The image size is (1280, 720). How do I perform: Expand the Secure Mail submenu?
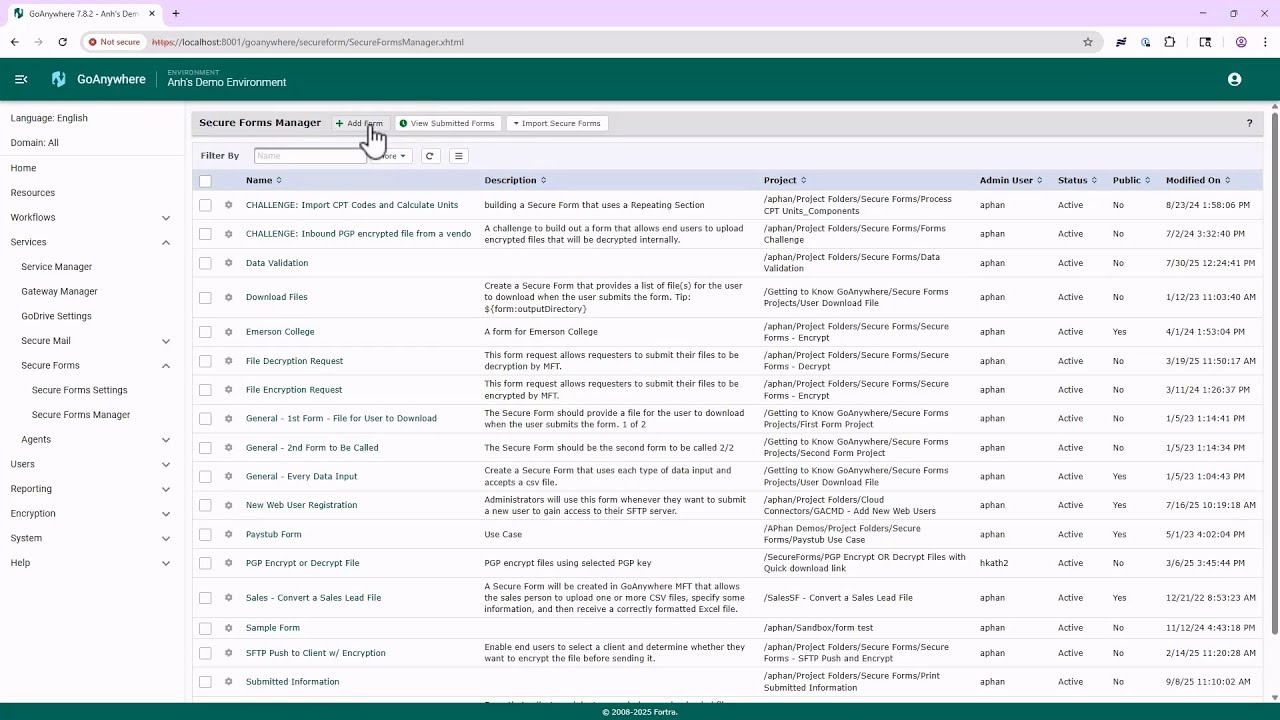pos(166,341)
